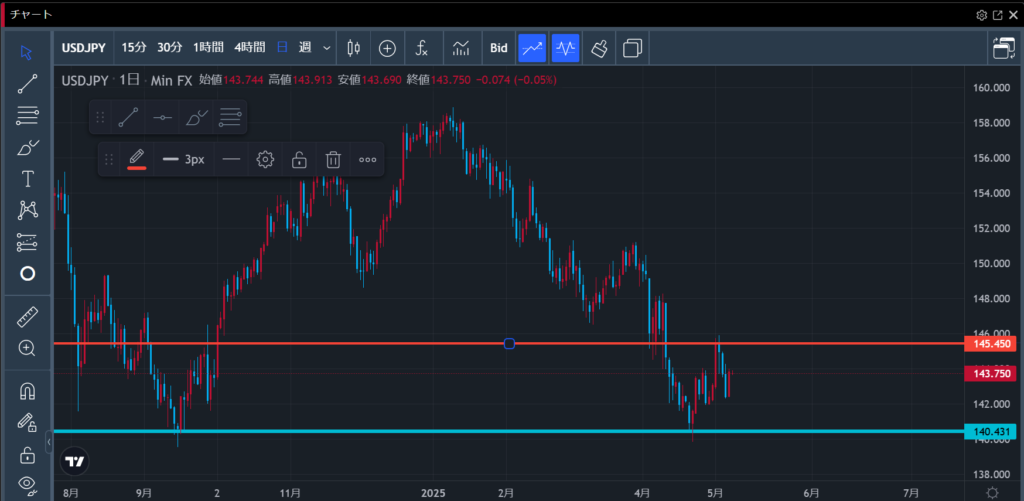
Task: Select the Text tool
Action: [x=27, y=178]
